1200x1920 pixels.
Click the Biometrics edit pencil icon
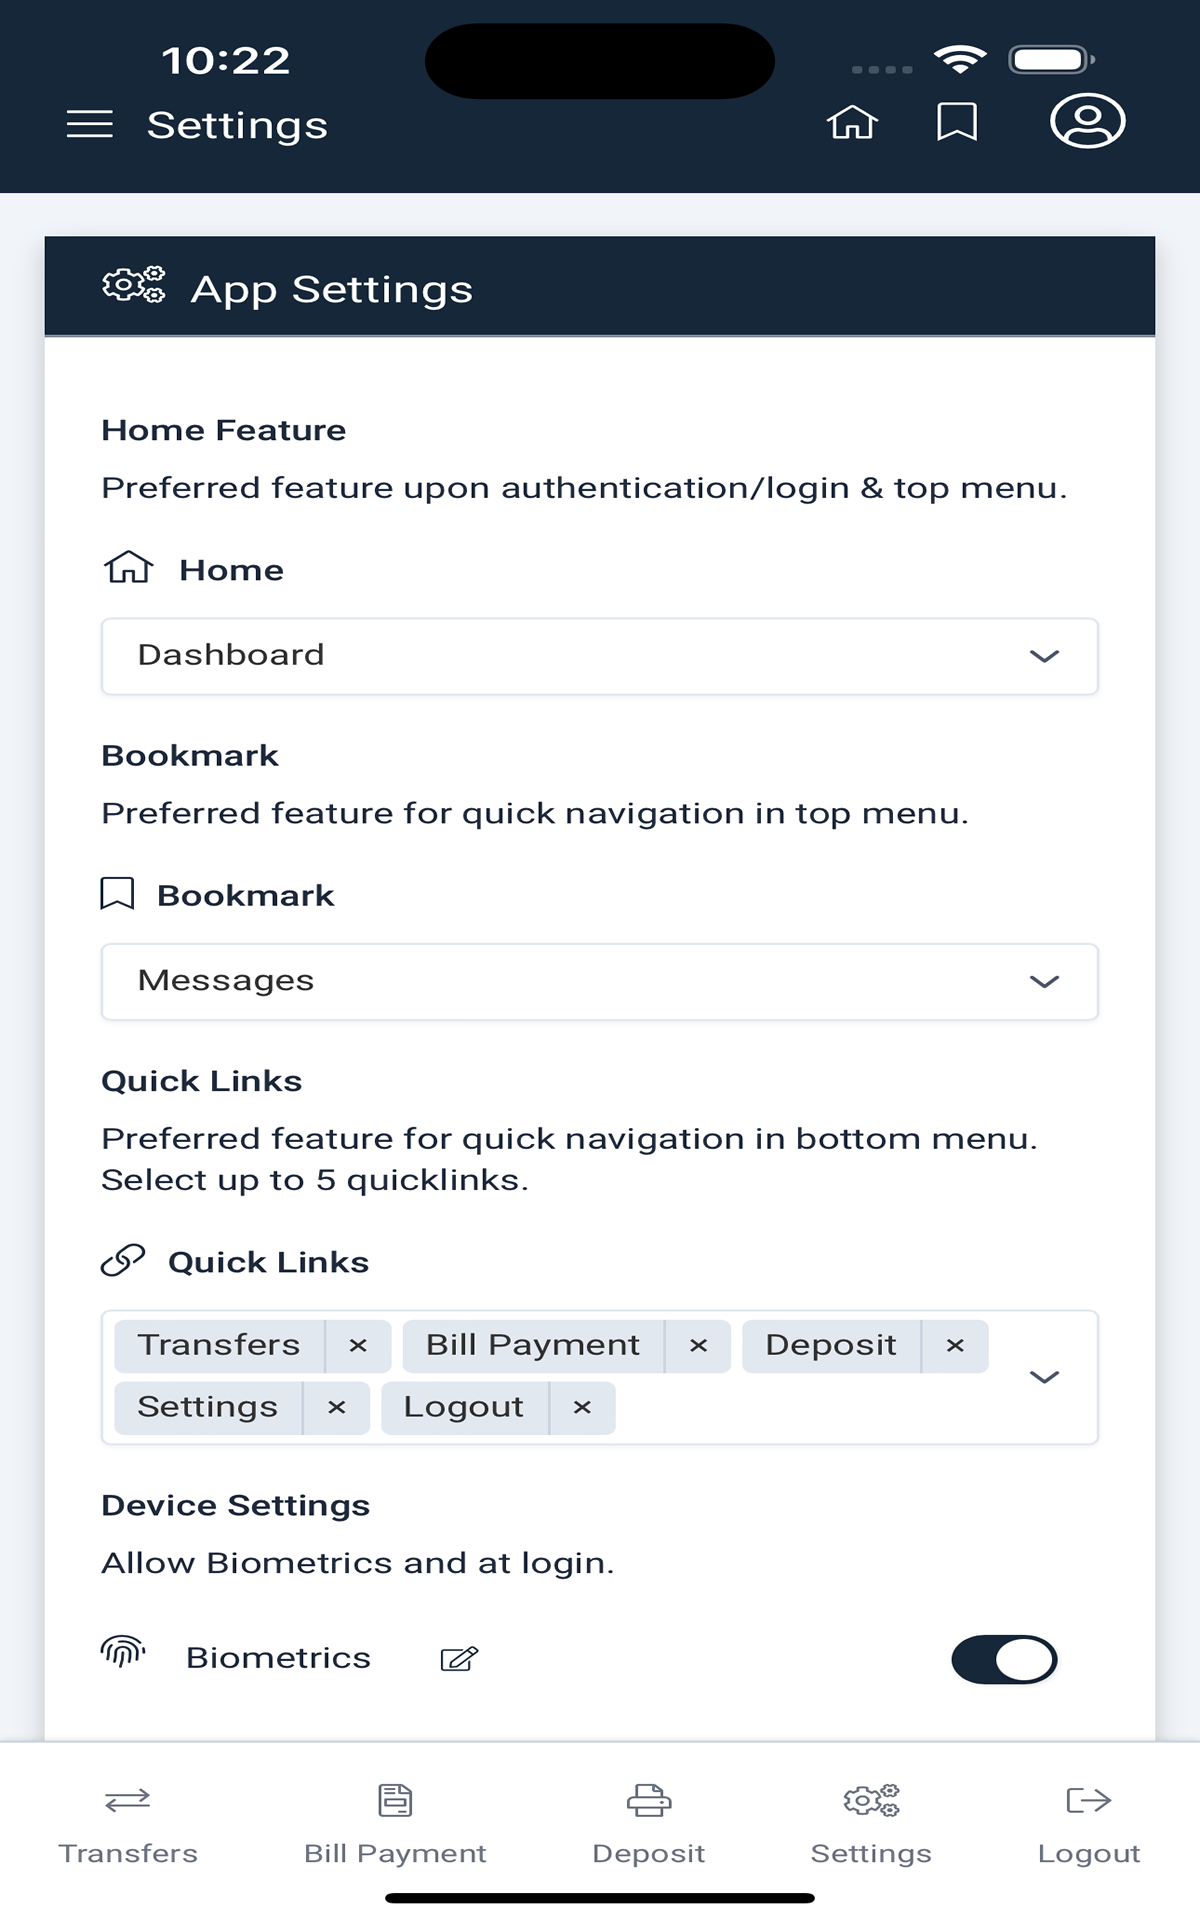pyautogui.click(x=459, y=1659)
